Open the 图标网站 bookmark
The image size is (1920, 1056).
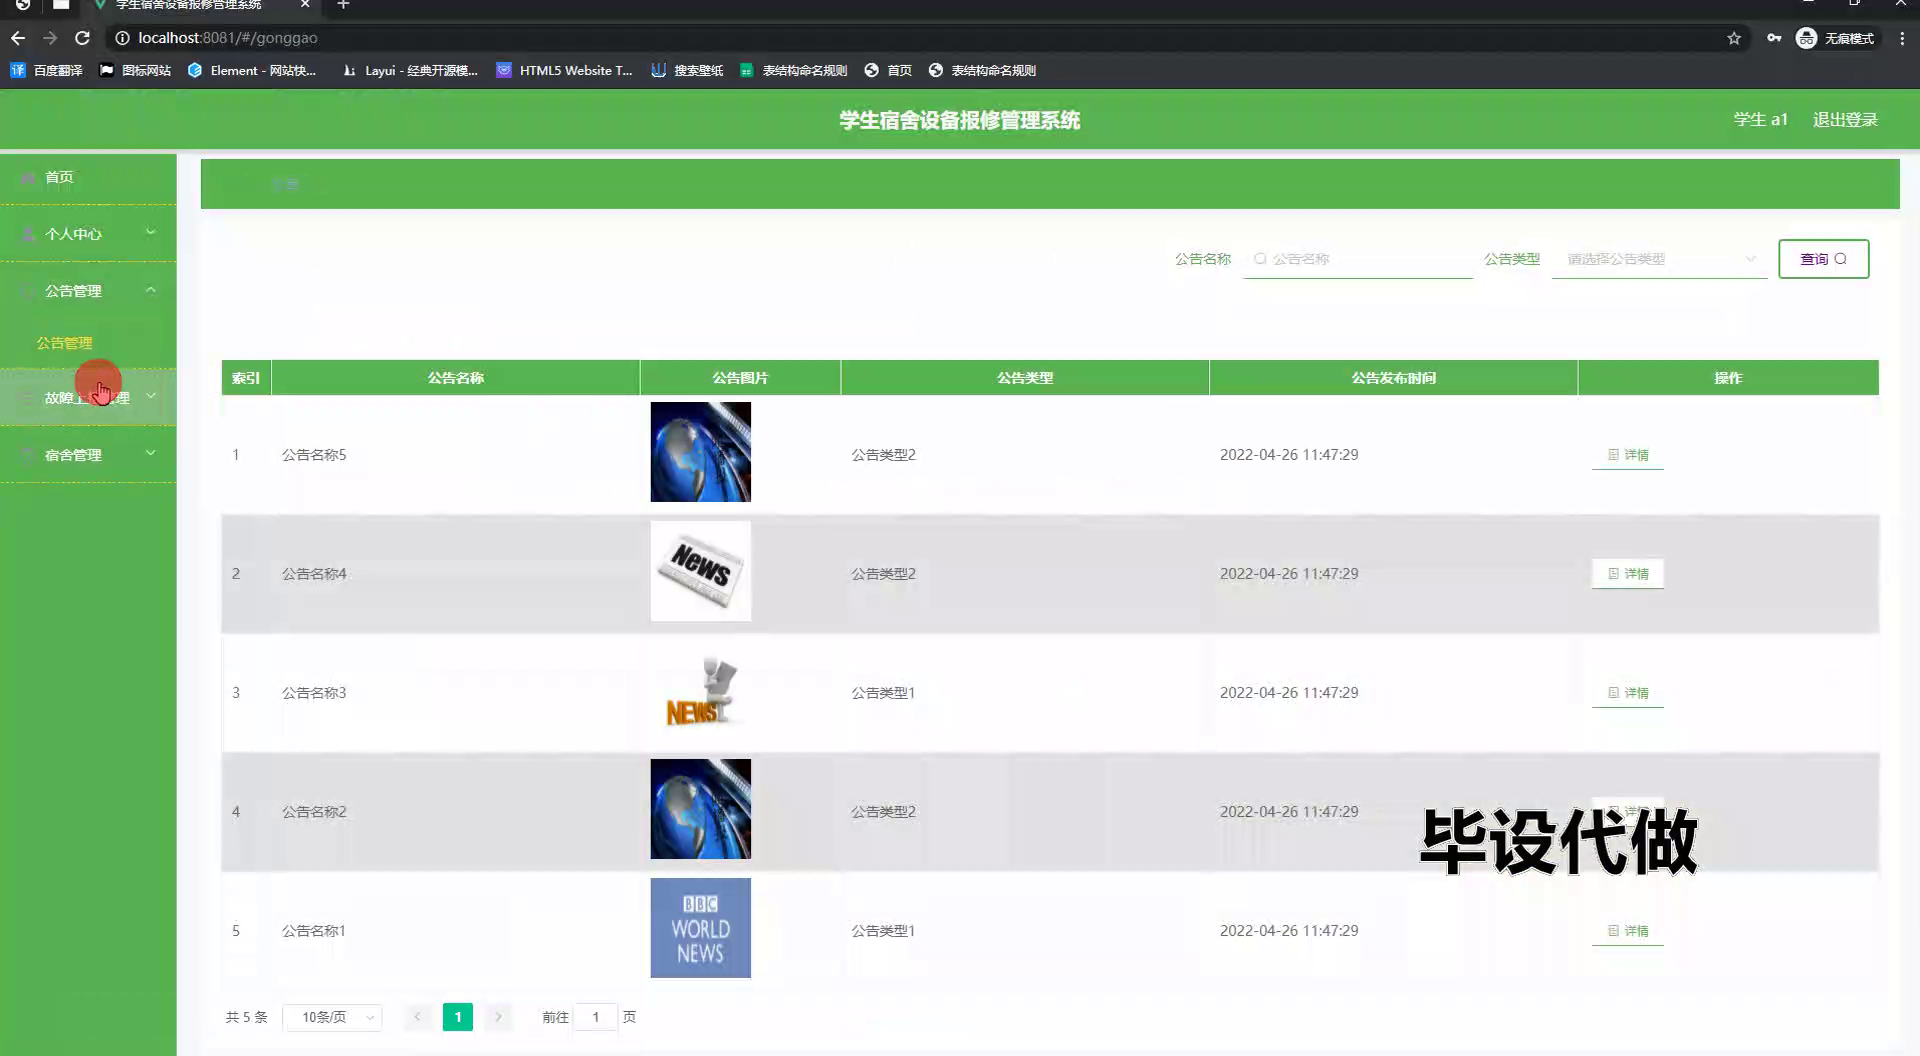[135, 70]
